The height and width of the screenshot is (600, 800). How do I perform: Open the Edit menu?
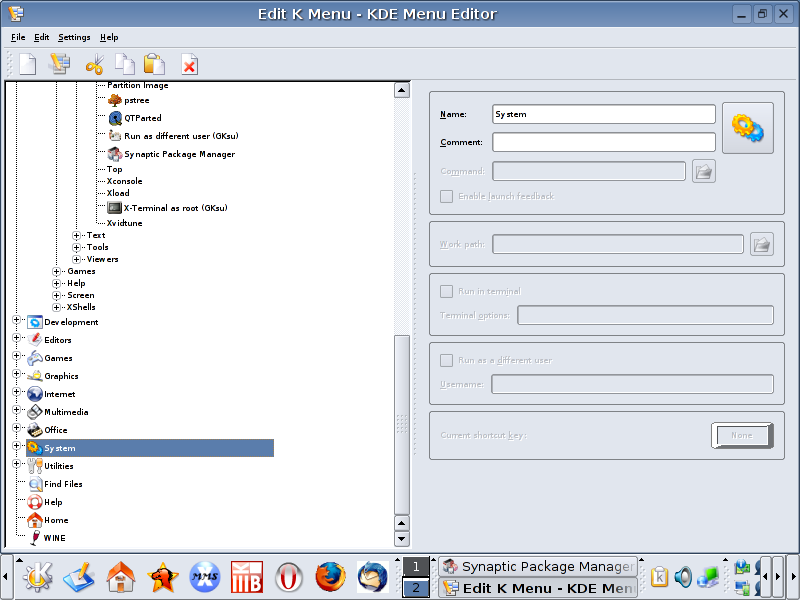(x=41, y=37)
